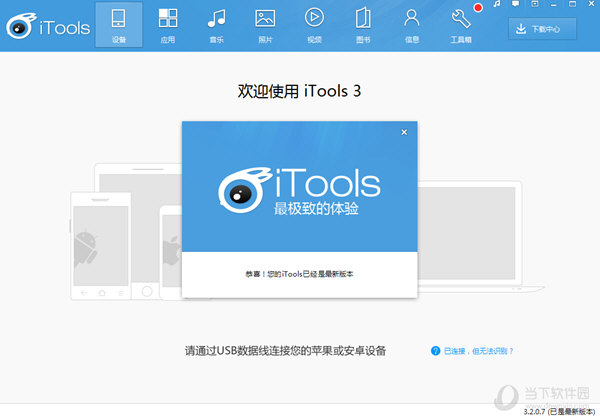Screen dimensions: 600x419
Task: Click the iTools logo in header
Action: 48,26
